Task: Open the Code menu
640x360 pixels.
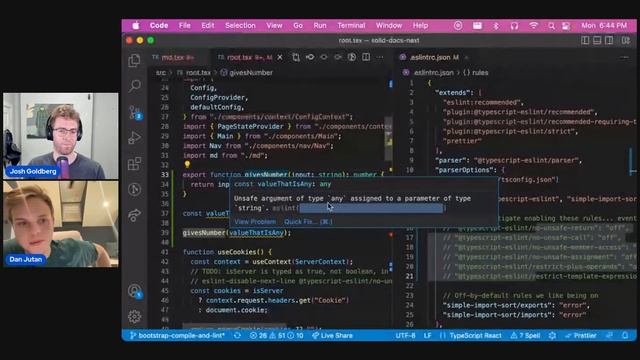Action: click(x=159, y=25)
